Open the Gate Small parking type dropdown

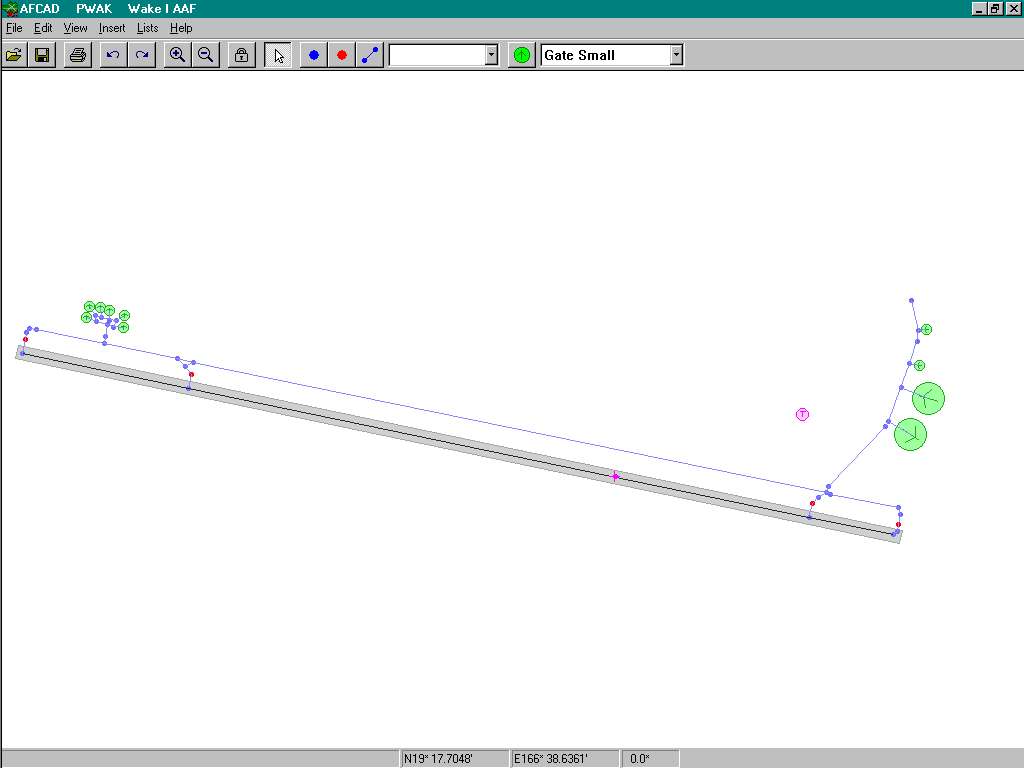point(676,55)
